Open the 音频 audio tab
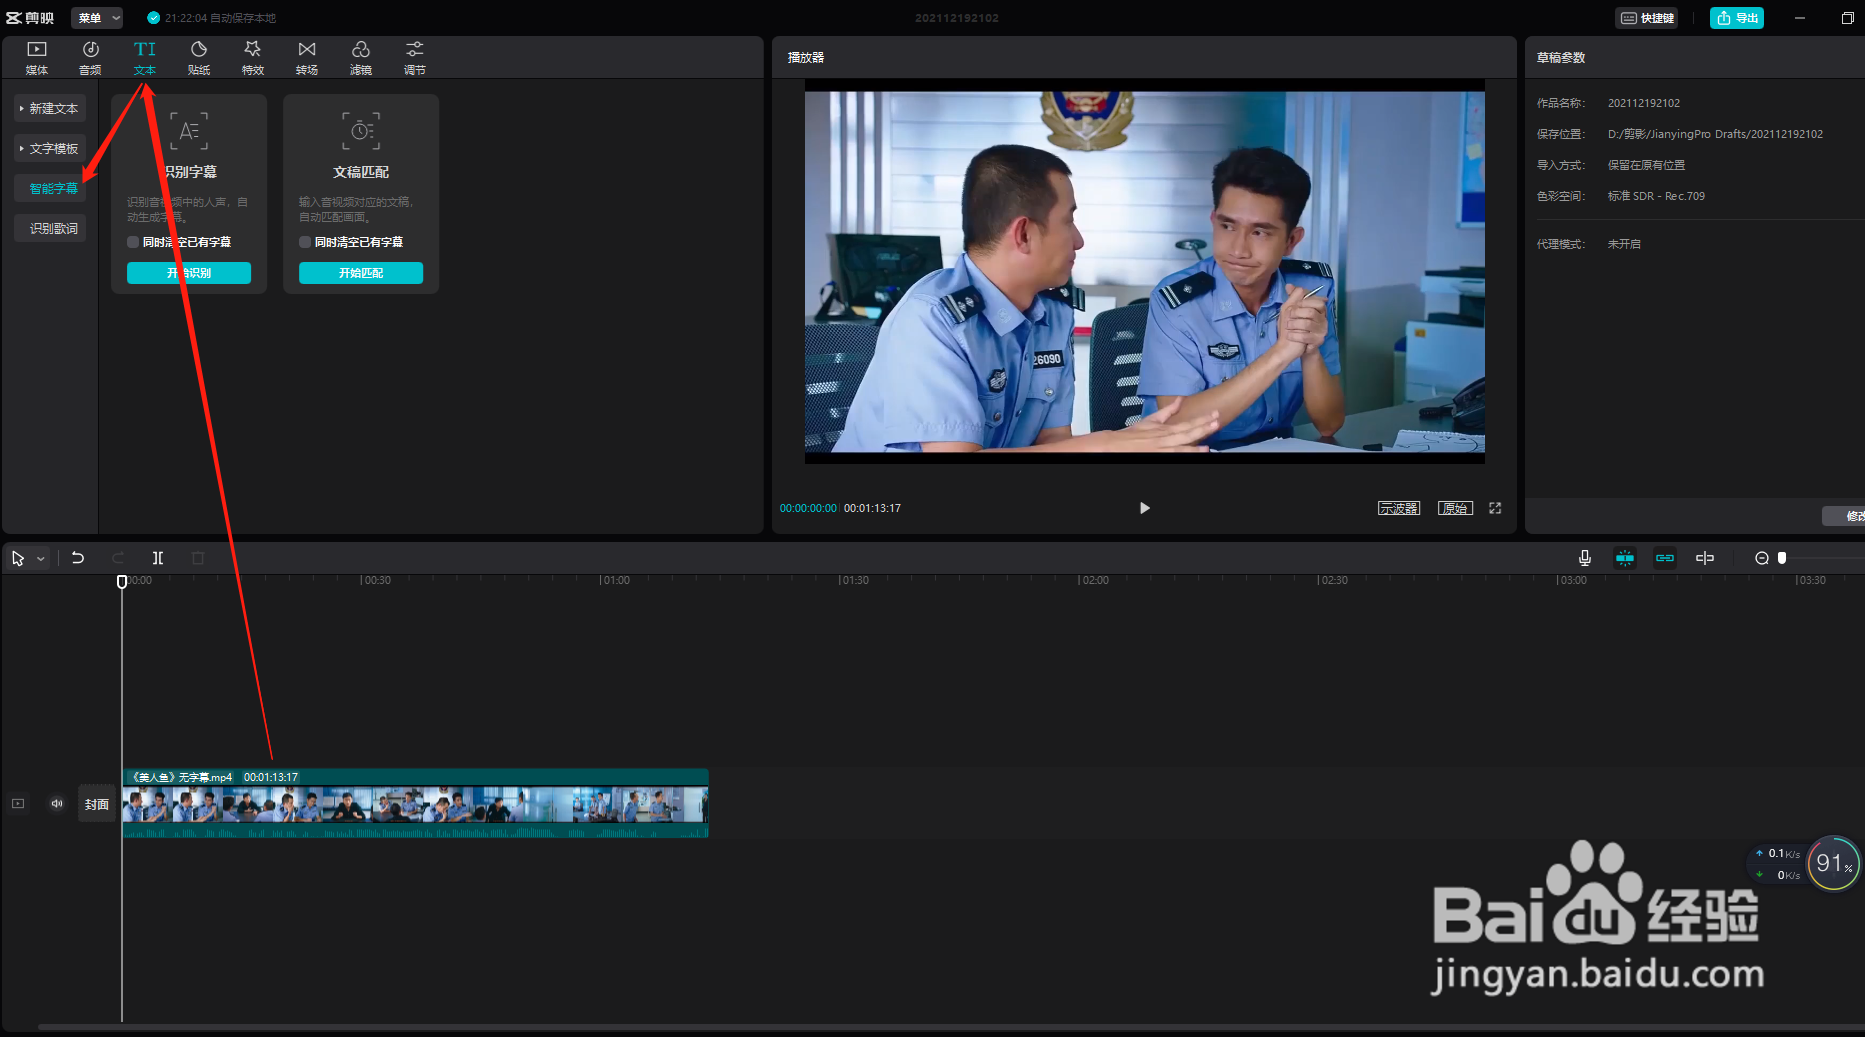The image size is (1865, 1037). pos(91,58)
